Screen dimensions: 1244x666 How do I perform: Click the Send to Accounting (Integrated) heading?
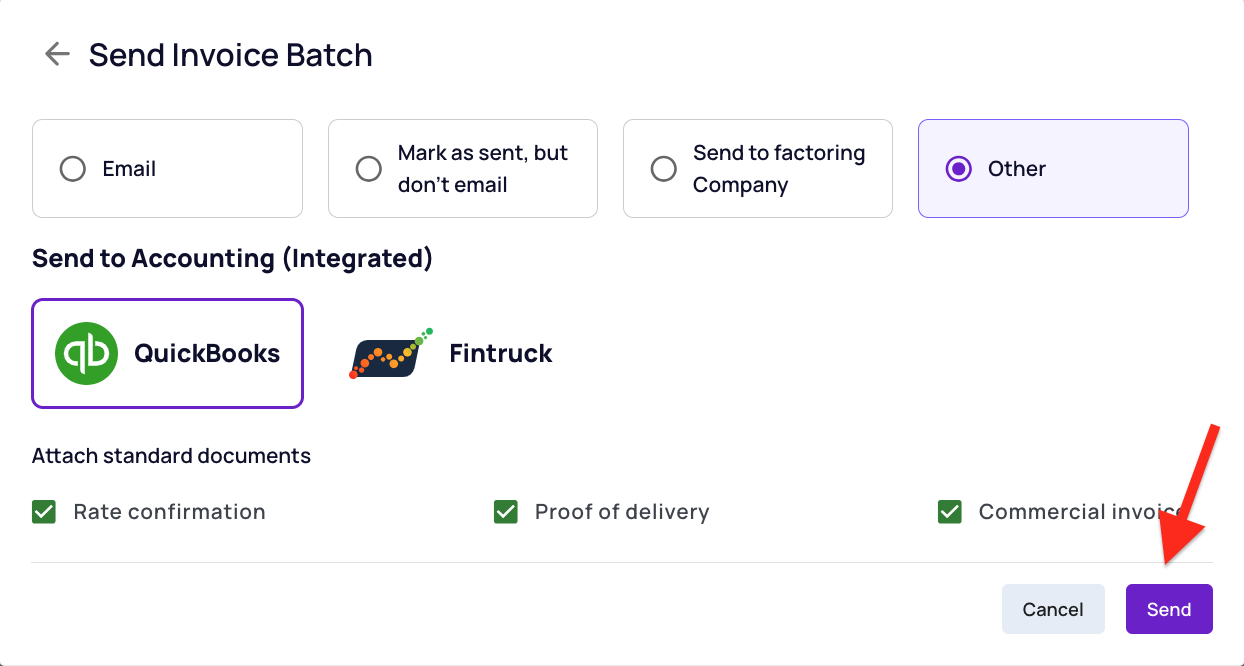pyautogui.click(x=232, y=259)
